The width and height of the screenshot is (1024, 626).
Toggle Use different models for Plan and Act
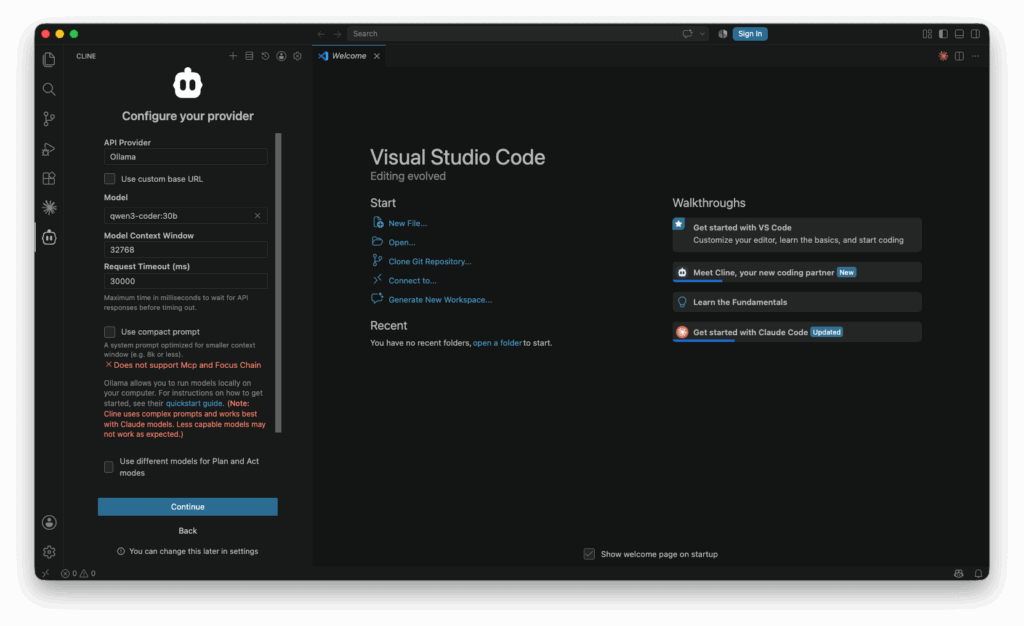tap(109, 467)
